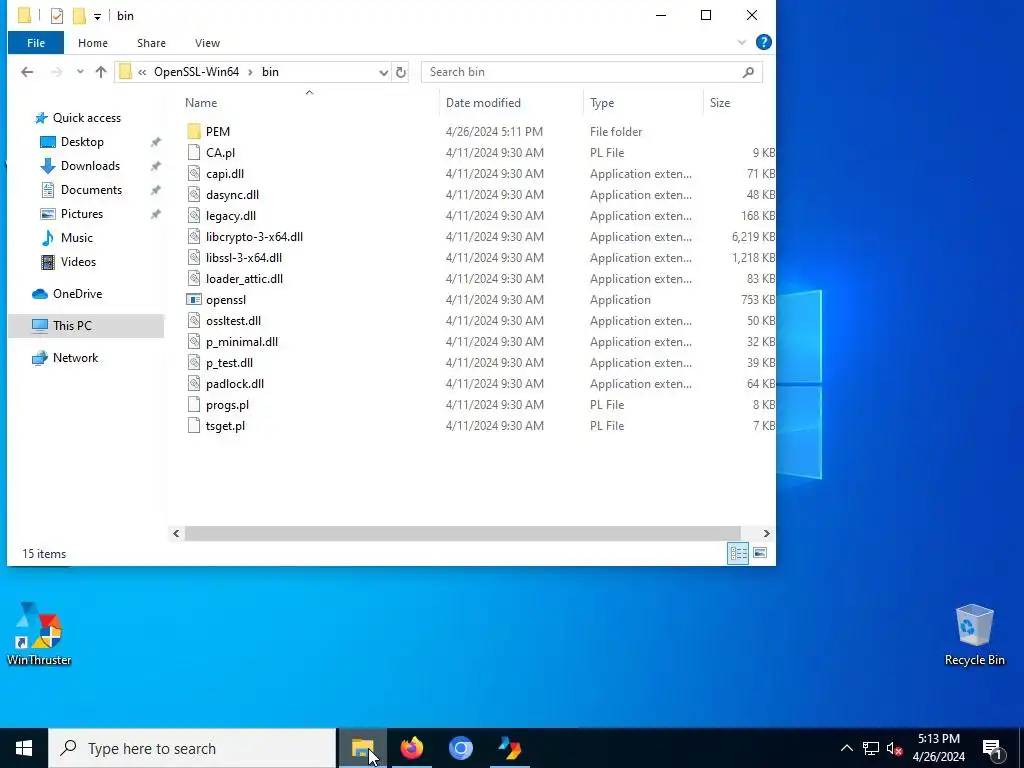
Task: Click OpenSSL-Win64 in the breadcrumb path
Action: pyautogui.click(x=196, y=72)
